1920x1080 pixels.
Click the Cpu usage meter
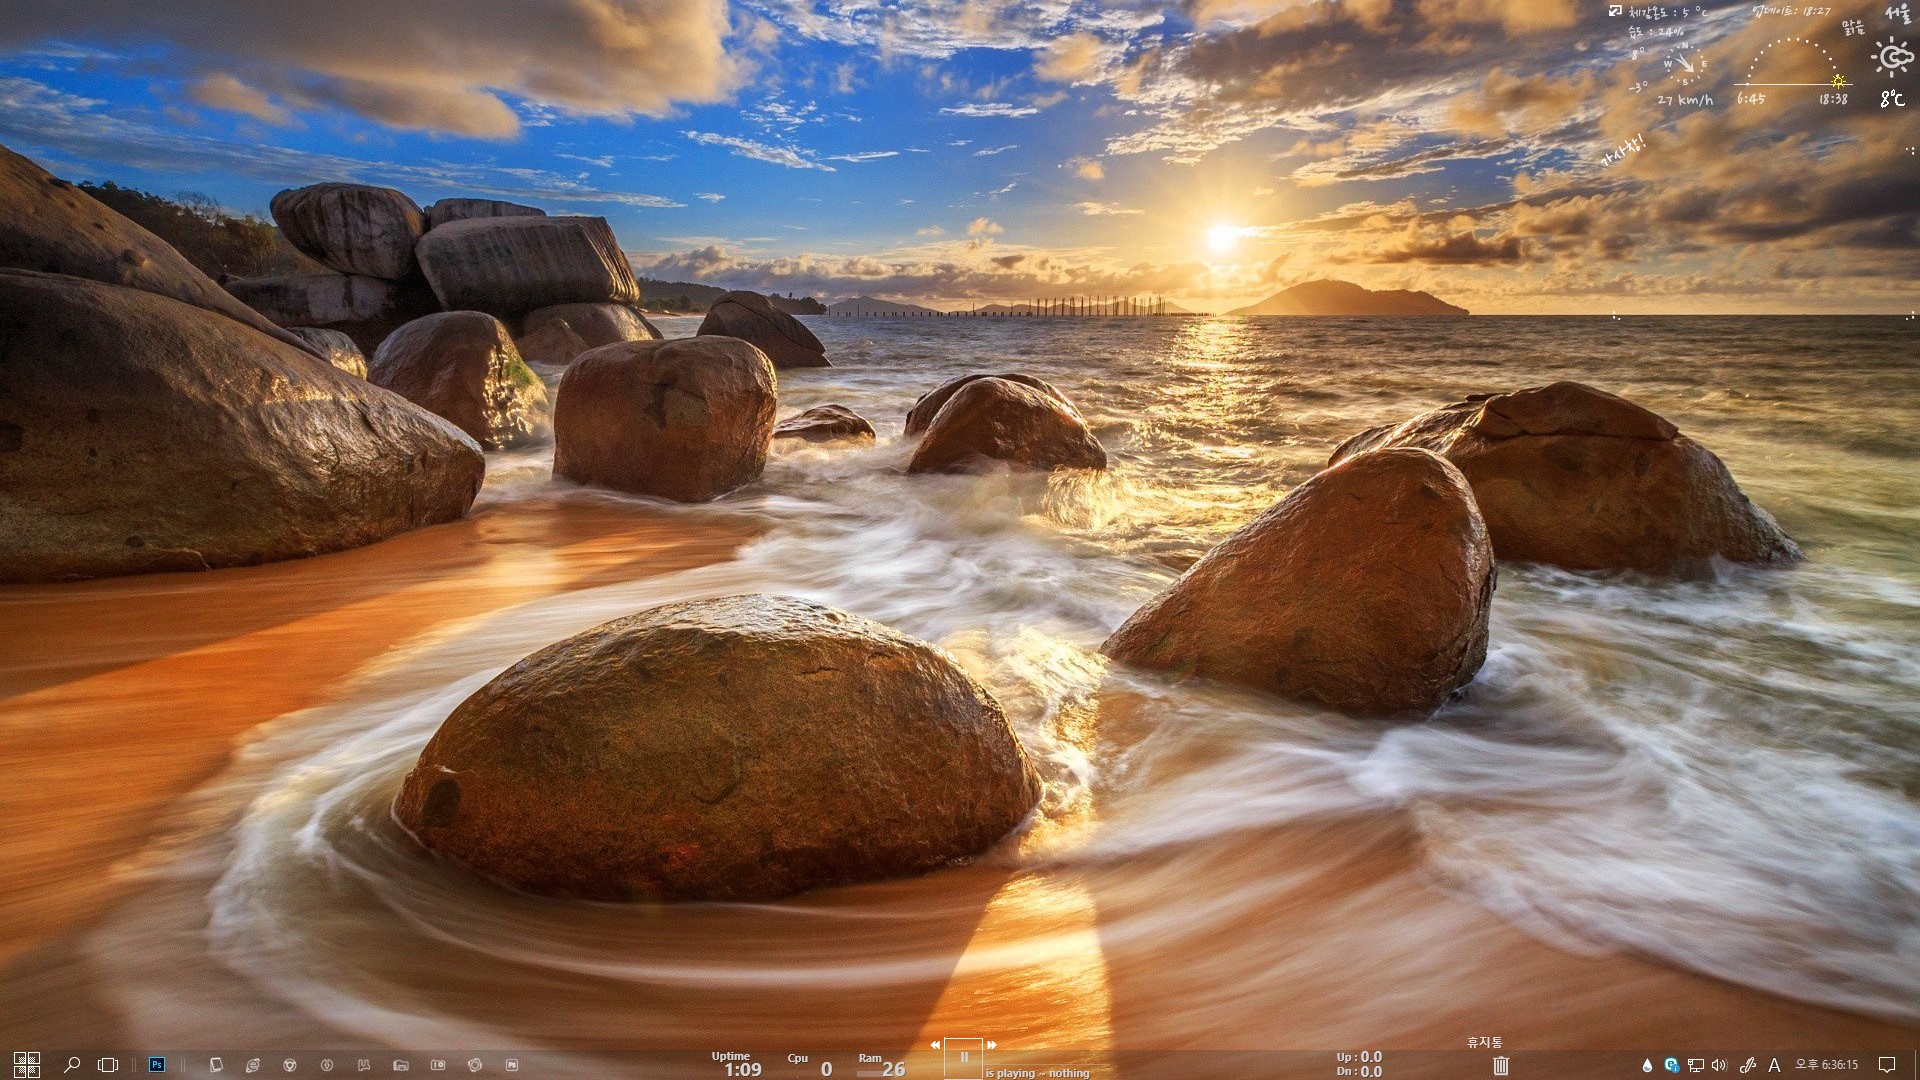click(810, 1064)
